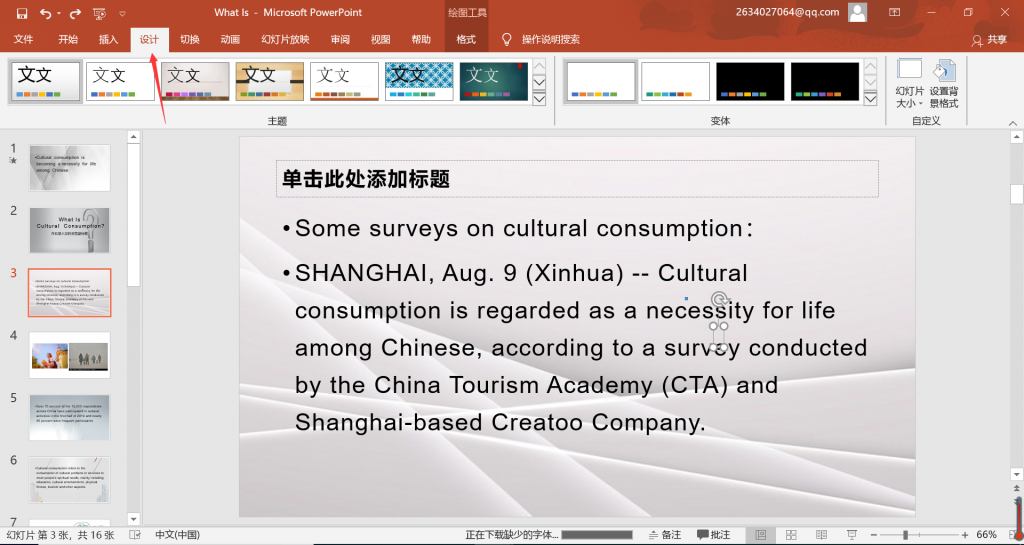Apply the wood-textured theme thumbnail
Image resolution: width=1024 pixels, height=545 pixels.
270,82
